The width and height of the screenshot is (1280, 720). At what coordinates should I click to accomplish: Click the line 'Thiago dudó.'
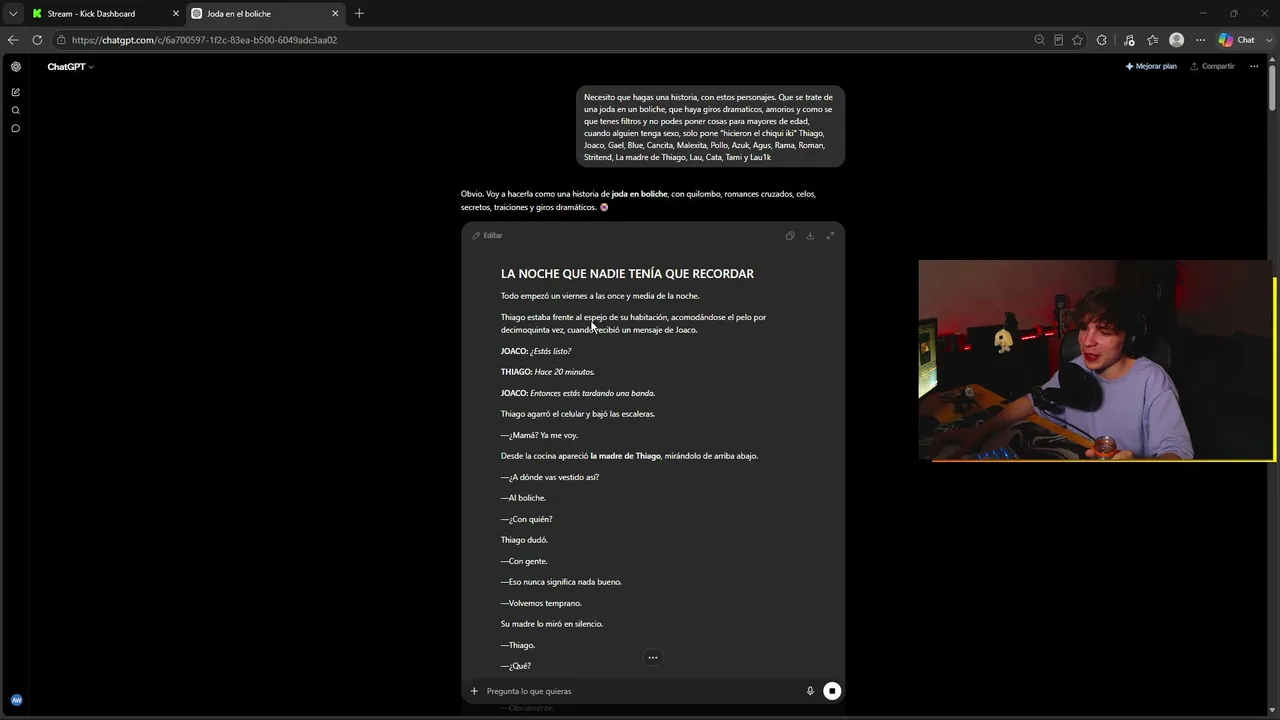pos(524,540)
